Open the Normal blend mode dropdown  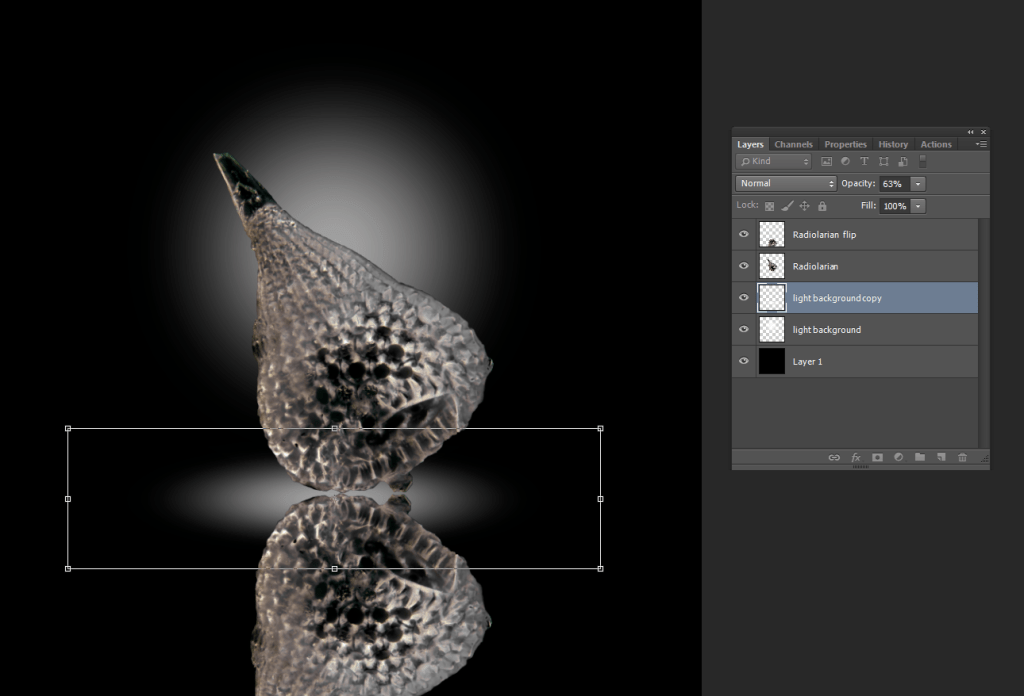[x=786, y=184]
